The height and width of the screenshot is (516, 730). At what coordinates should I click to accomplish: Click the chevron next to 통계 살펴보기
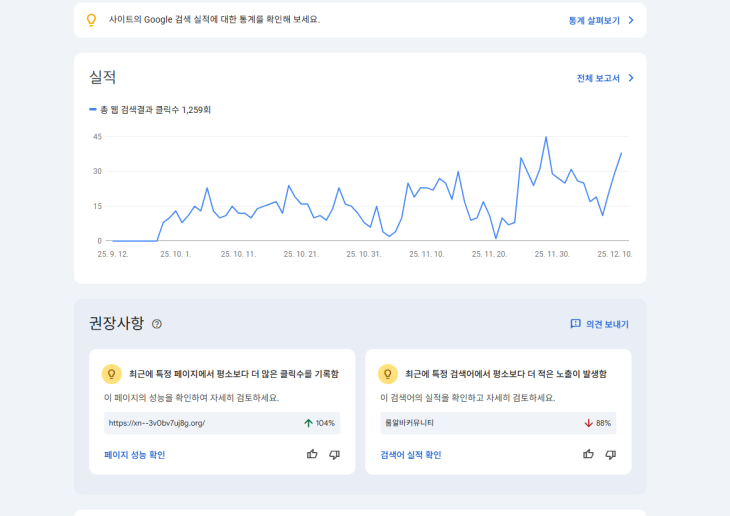click(631, 20)
